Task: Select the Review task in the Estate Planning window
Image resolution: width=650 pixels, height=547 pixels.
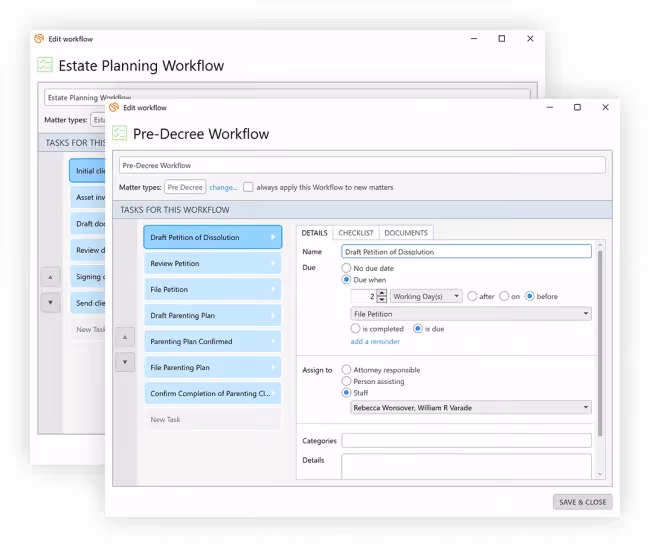Action: [87, 250]
